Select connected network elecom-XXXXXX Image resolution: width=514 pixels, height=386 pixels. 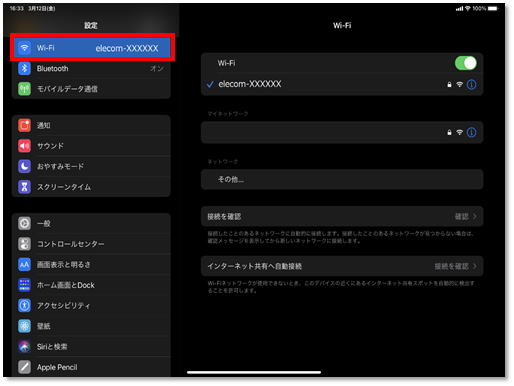click(x=342, y=84)
